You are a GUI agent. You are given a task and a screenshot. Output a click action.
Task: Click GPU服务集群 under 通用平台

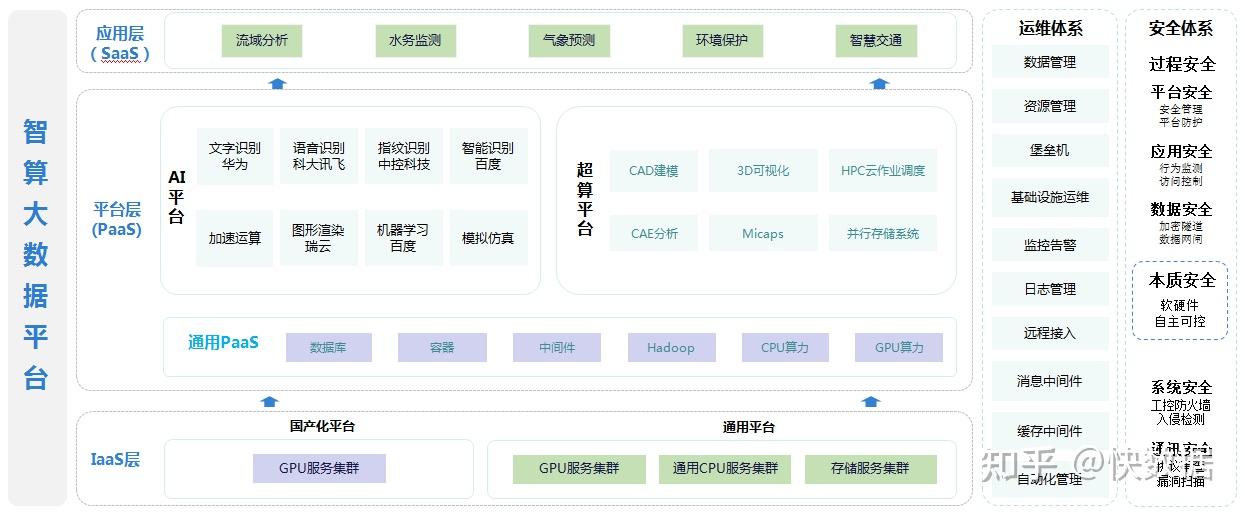click(x=579, y=469)
